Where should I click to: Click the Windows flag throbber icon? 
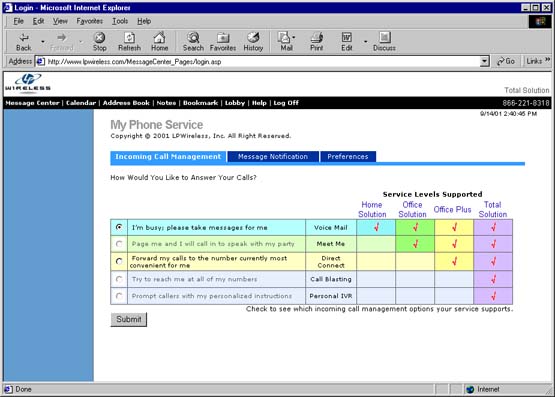(x=540, y=22)
